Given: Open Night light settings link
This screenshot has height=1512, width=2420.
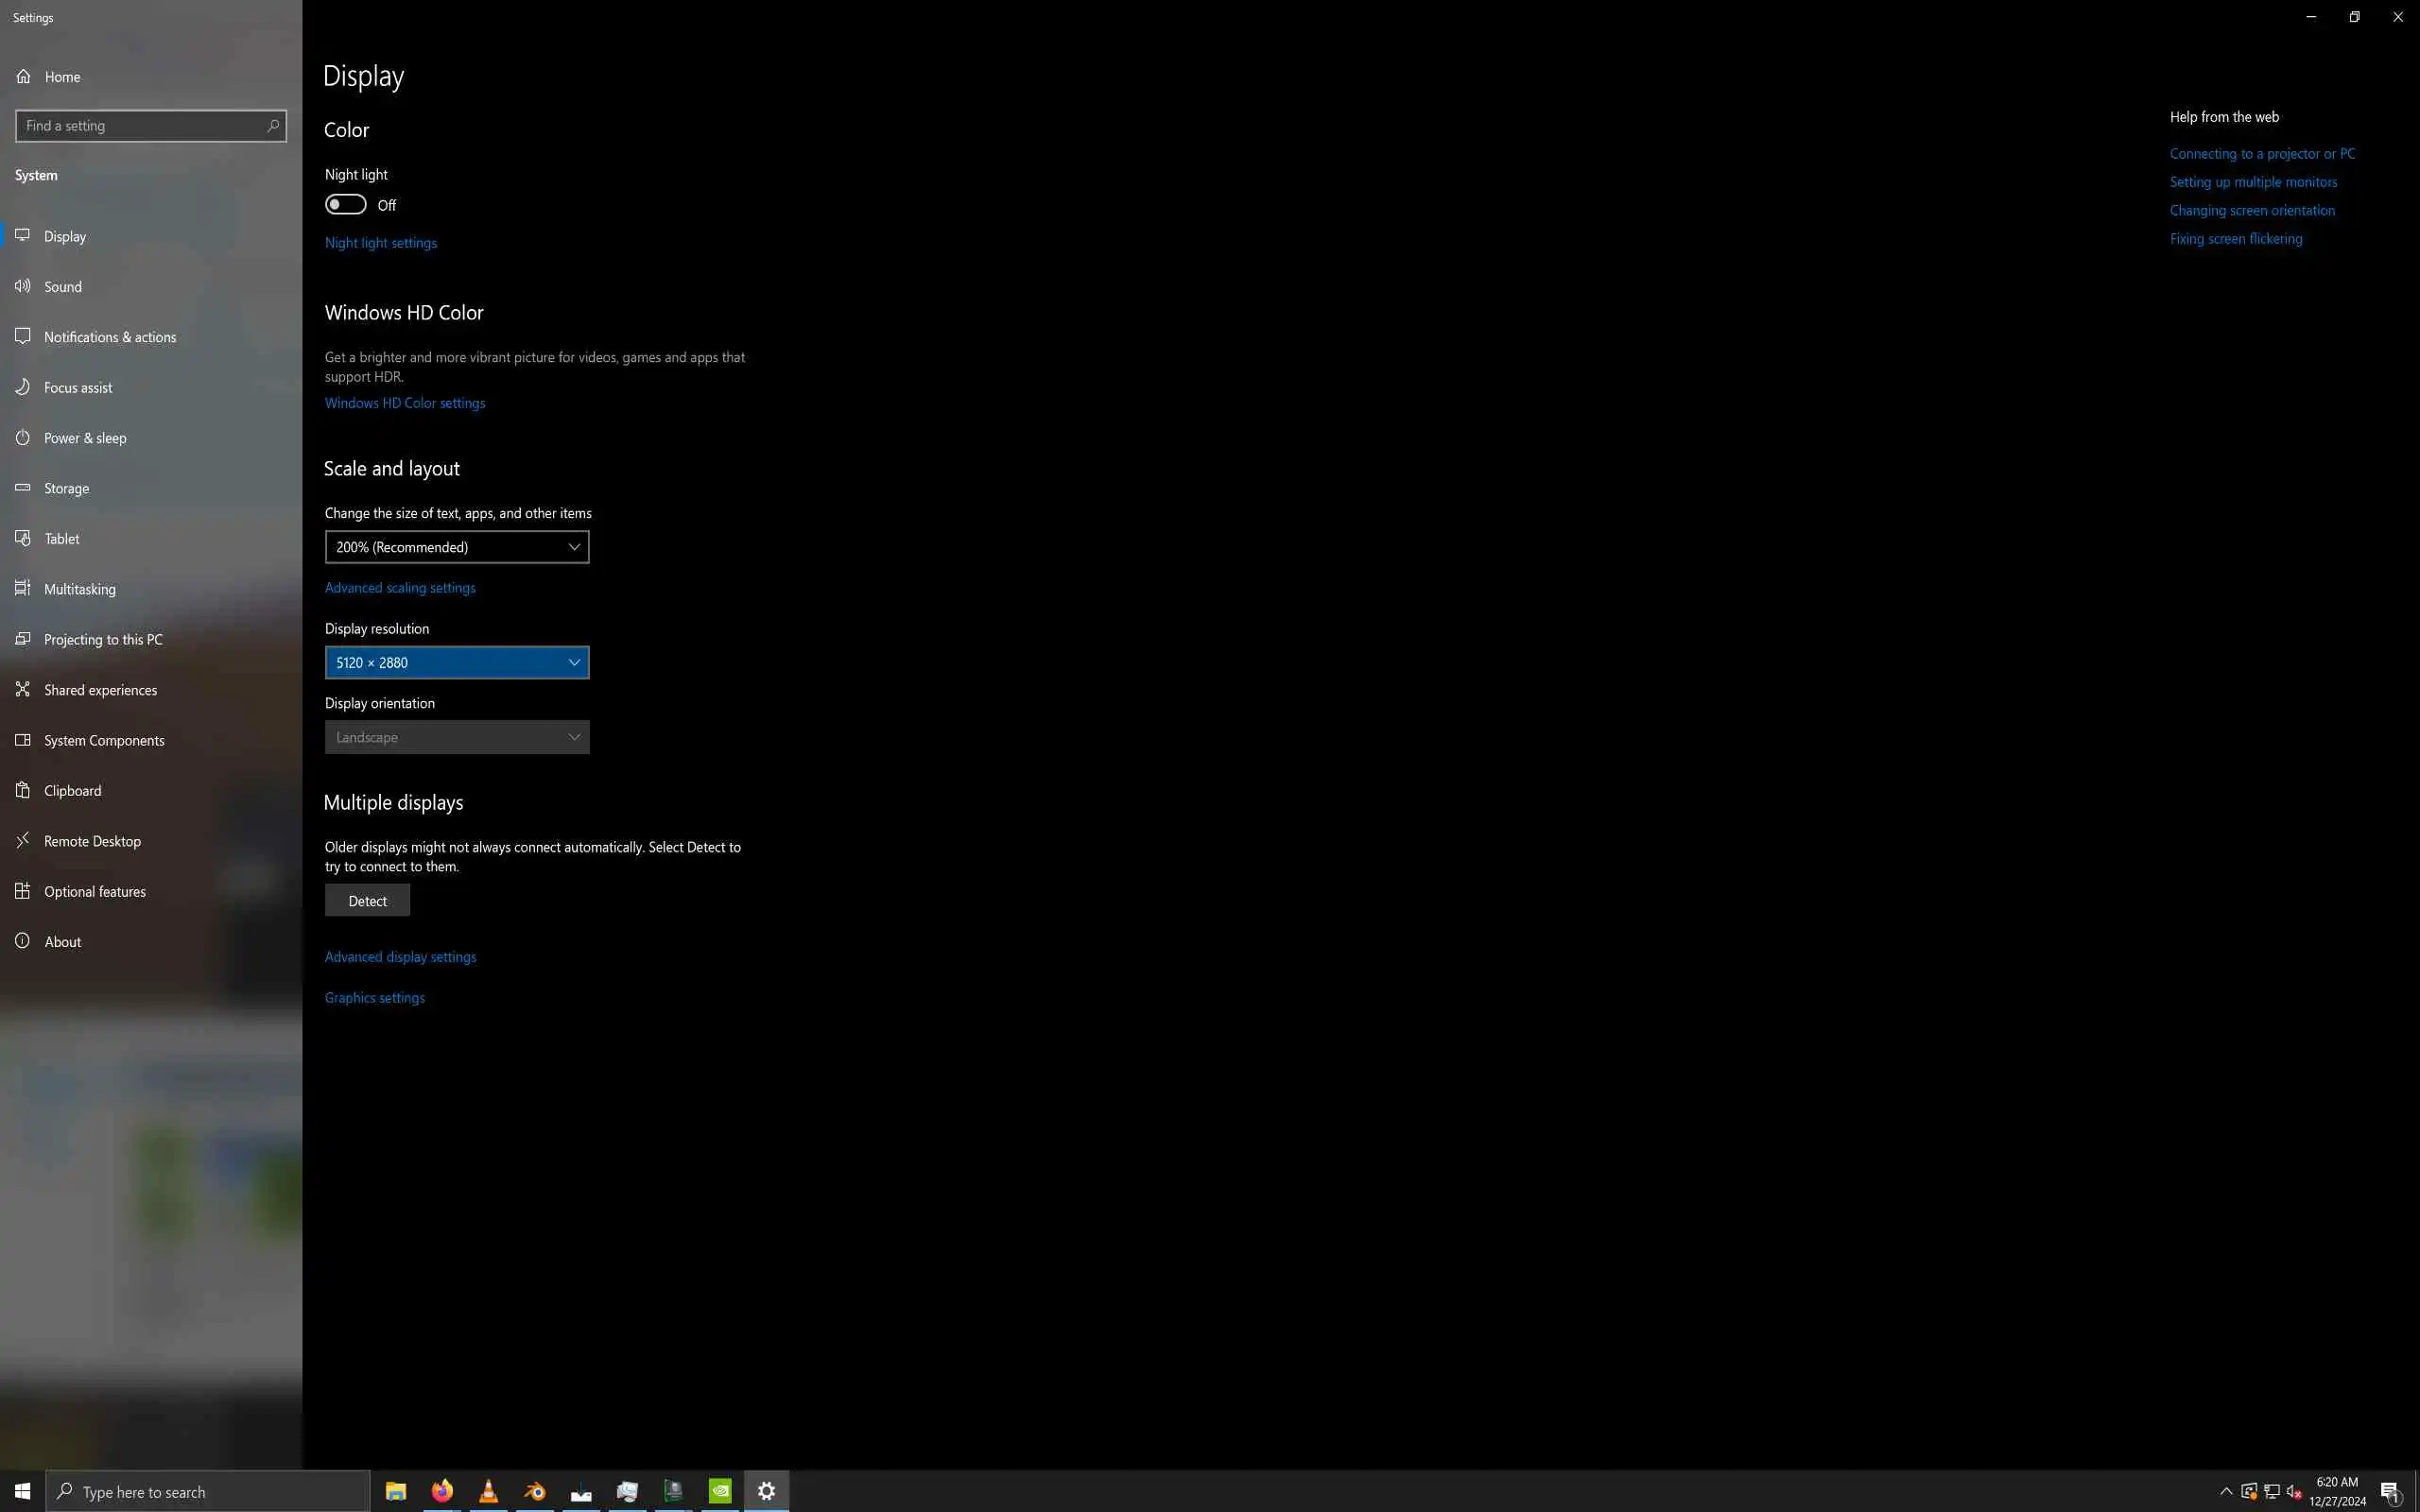Looking at the screenshot, I should (x=380, y=243).
